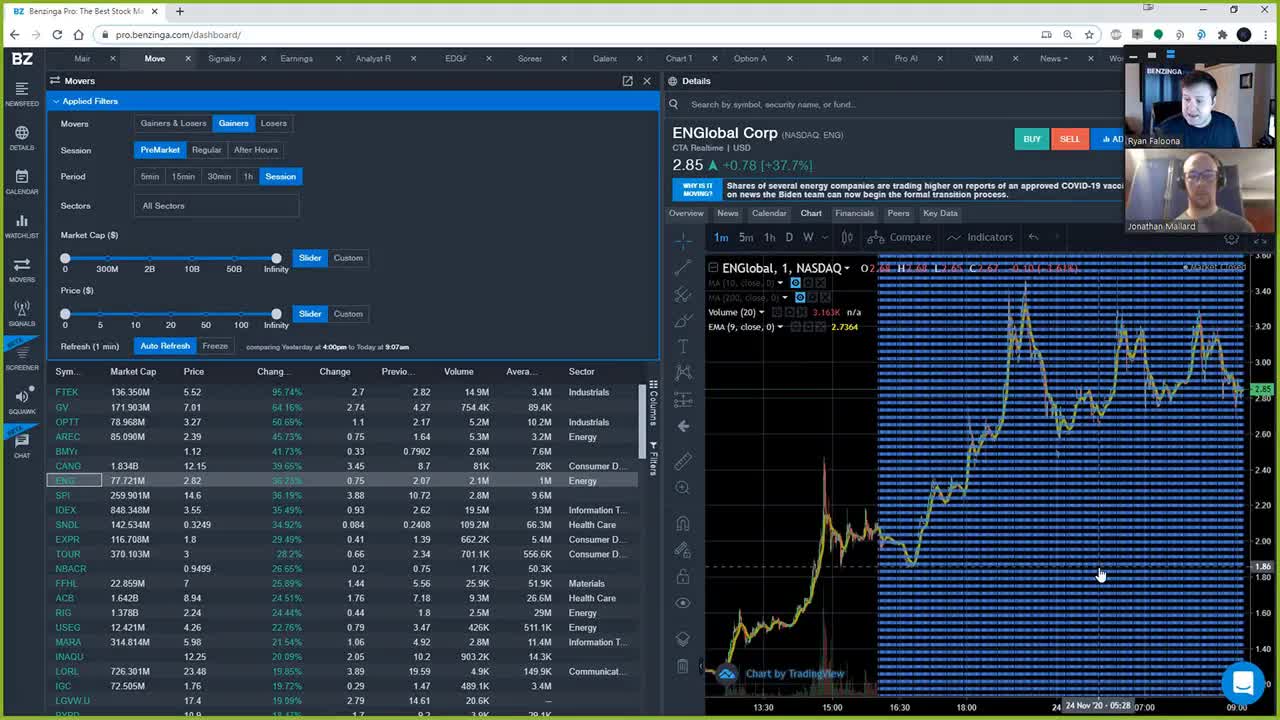Select After Hours session option
Screen dimensions: 1280x720
[x=255, y=150]
